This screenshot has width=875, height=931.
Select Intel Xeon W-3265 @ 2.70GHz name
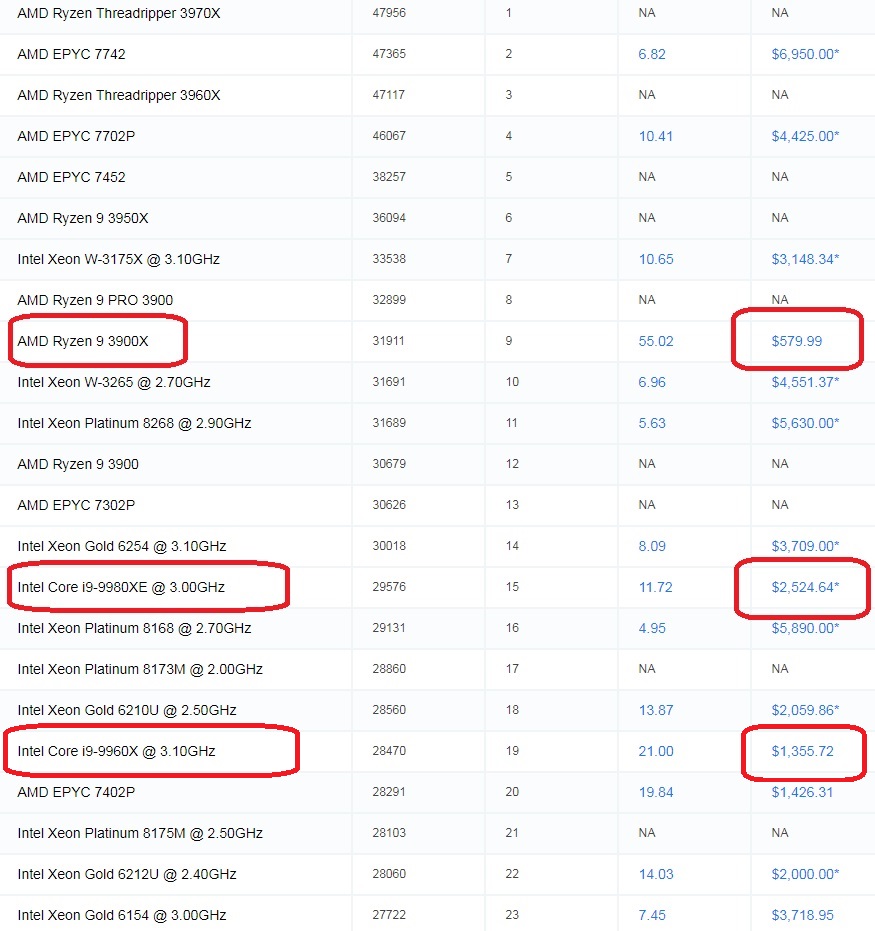114,382
